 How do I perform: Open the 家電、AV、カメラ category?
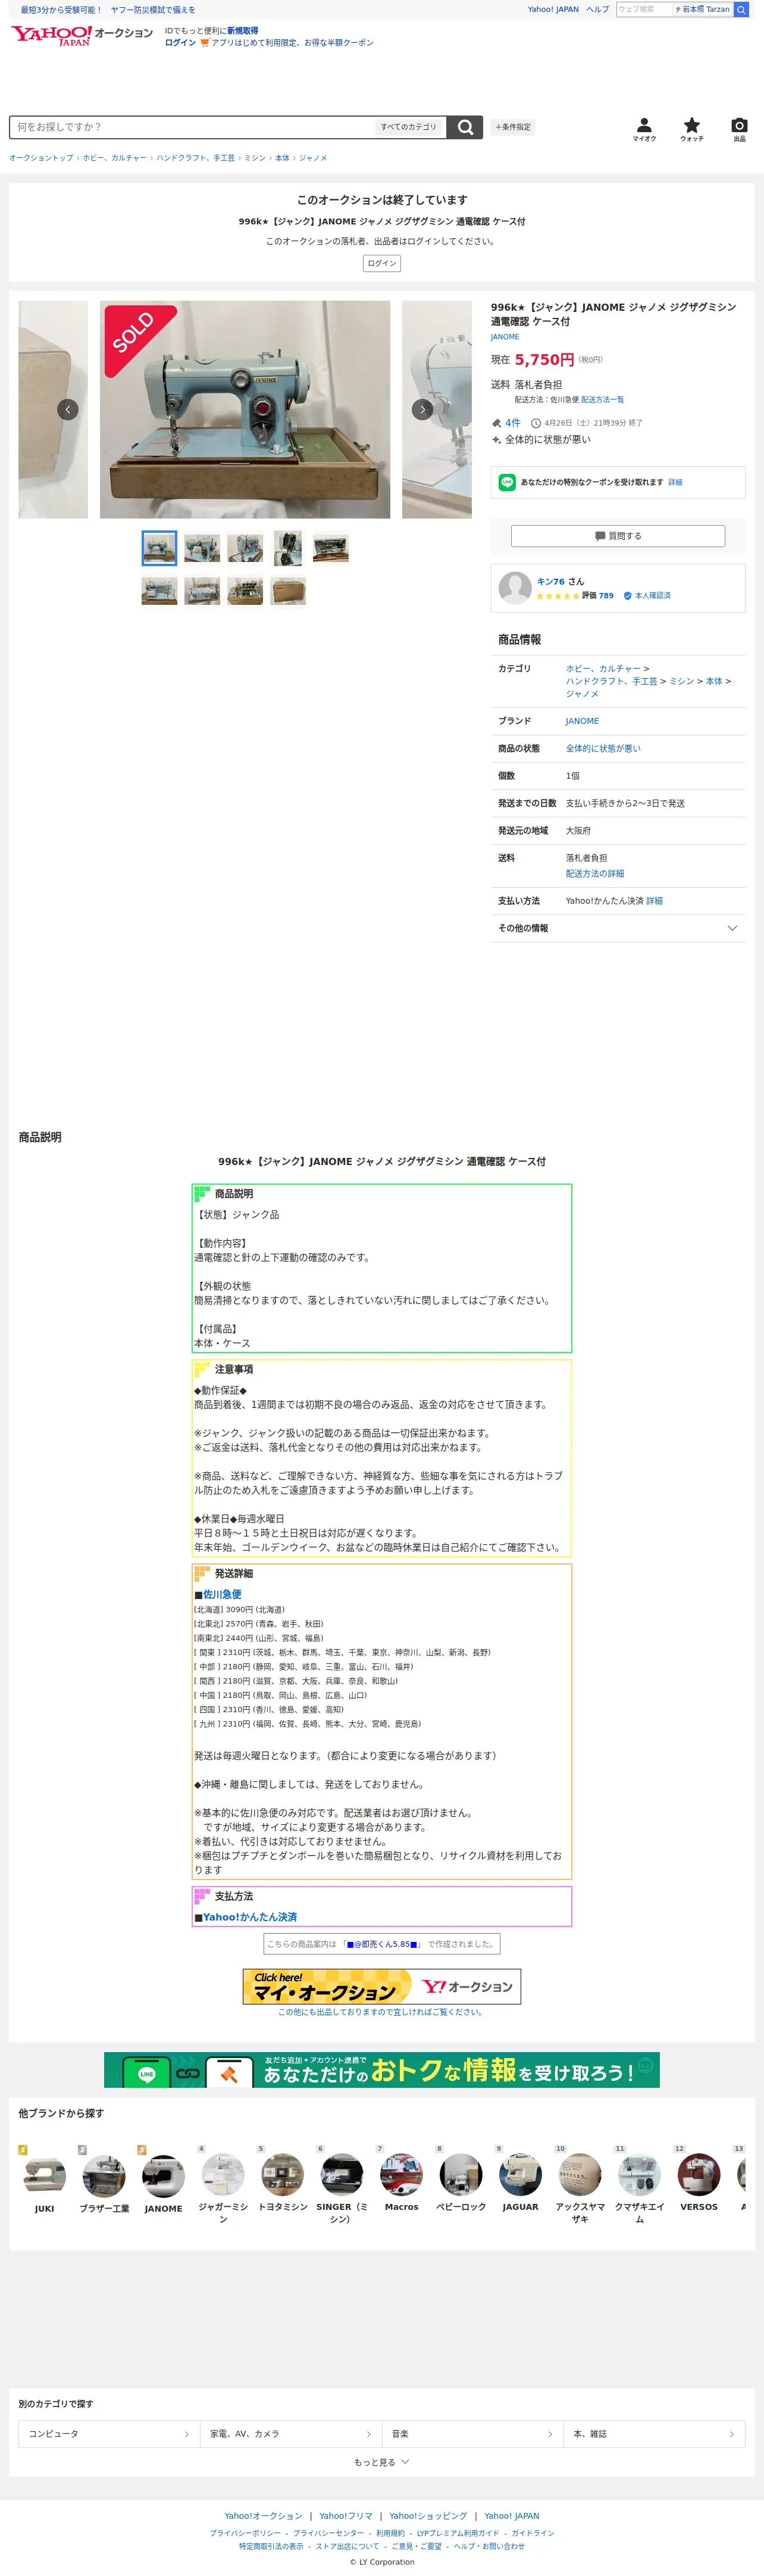(x=291, y=2434)
